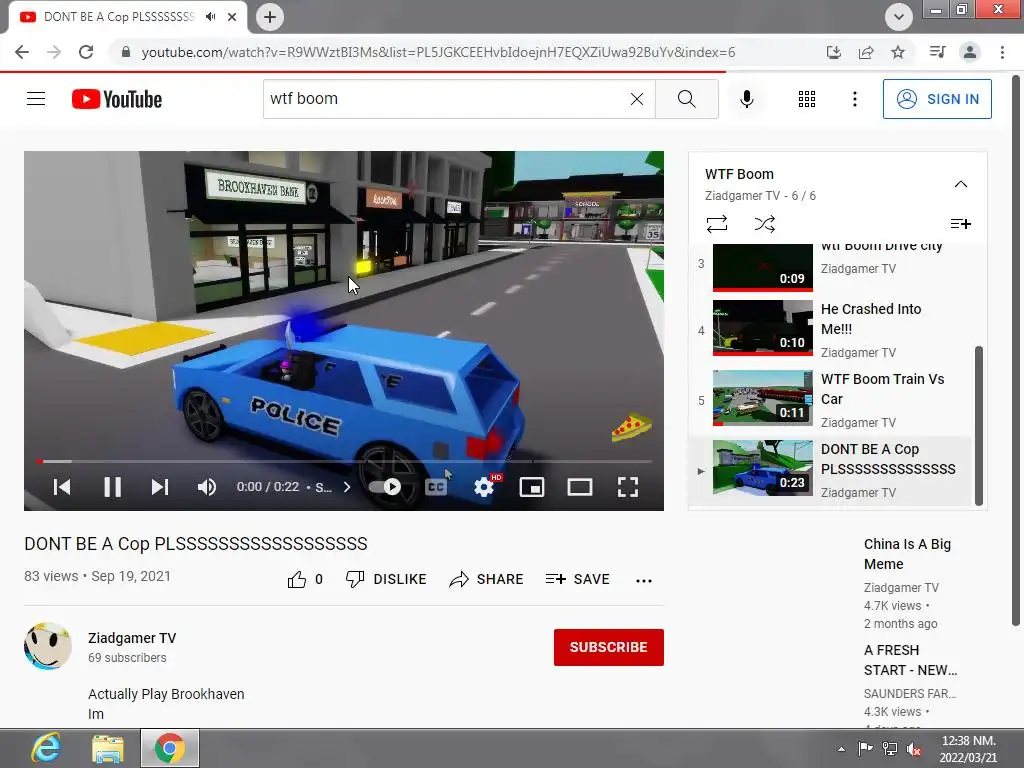The height and width of the screenshot is (768, 1024).
Task: Open File Explorer from the taskbar
Action: [108, 748]
